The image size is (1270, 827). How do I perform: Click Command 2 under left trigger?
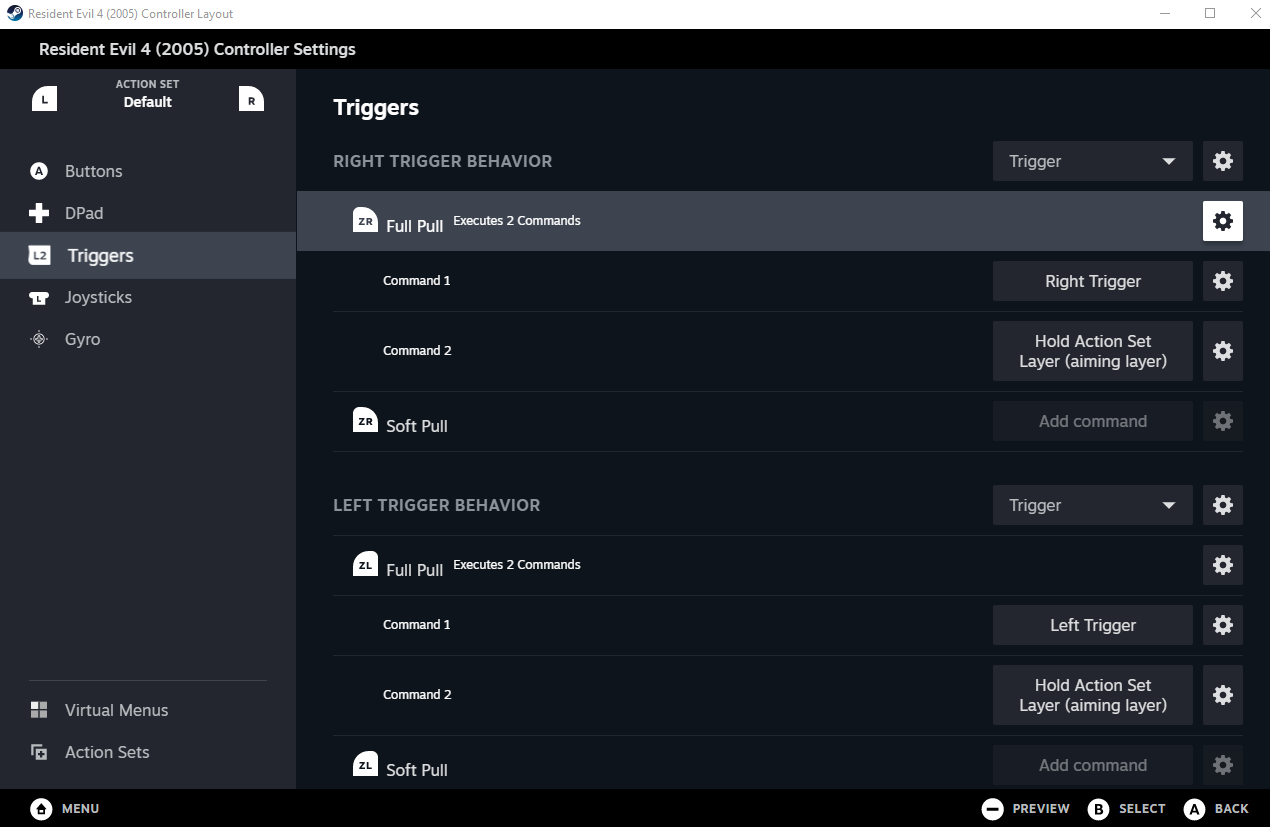416,695
